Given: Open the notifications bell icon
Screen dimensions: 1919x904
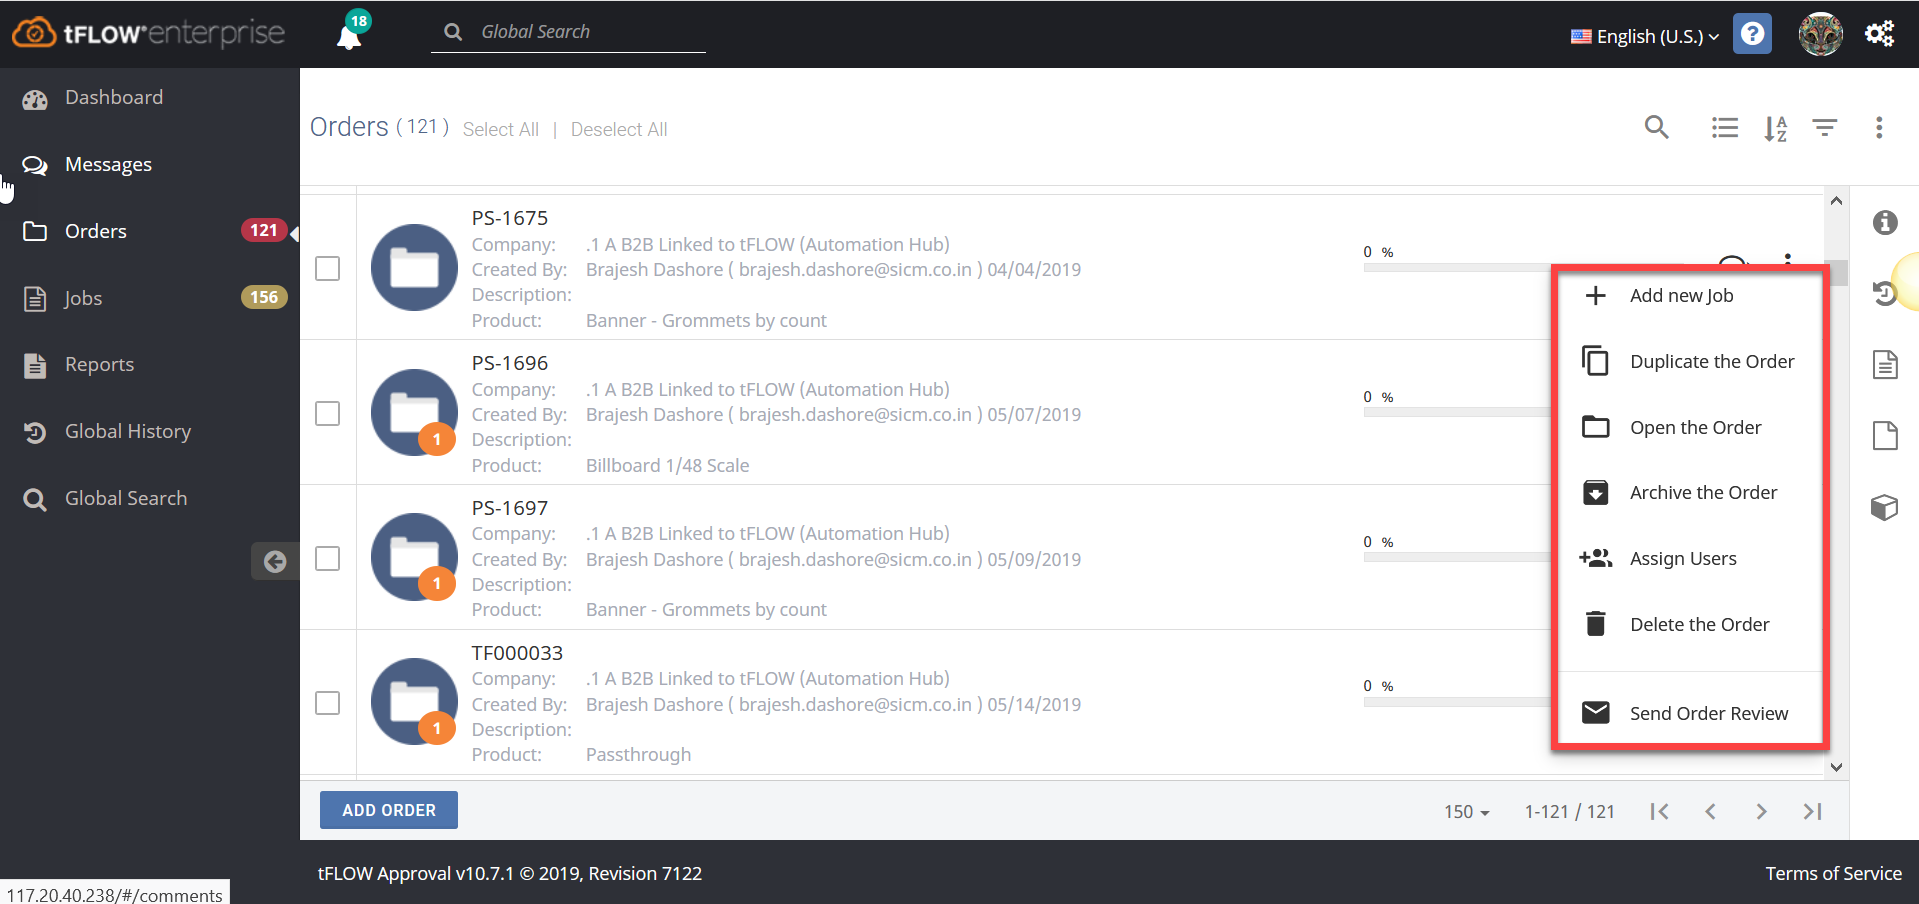Looking at the screenshot, I should pyautogui.click(x=349, y=37).
